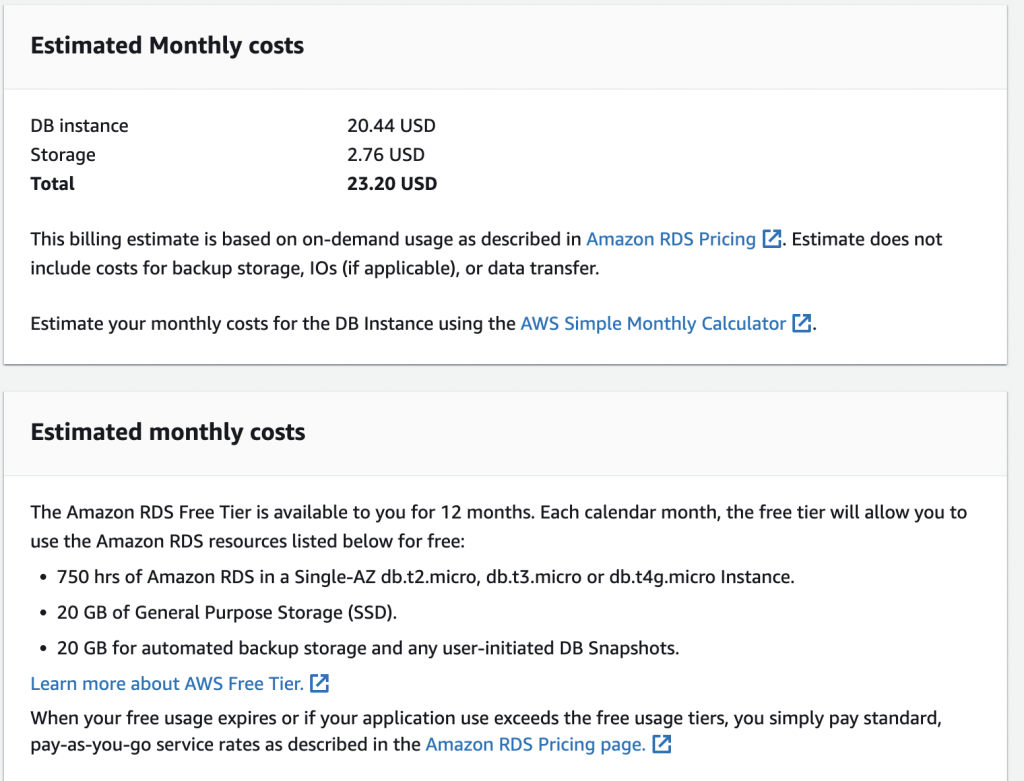Open Learn more about AWS Free Tier
Image resolution: width=1024 pixels, height=781 pixels.
pos(167,684)
